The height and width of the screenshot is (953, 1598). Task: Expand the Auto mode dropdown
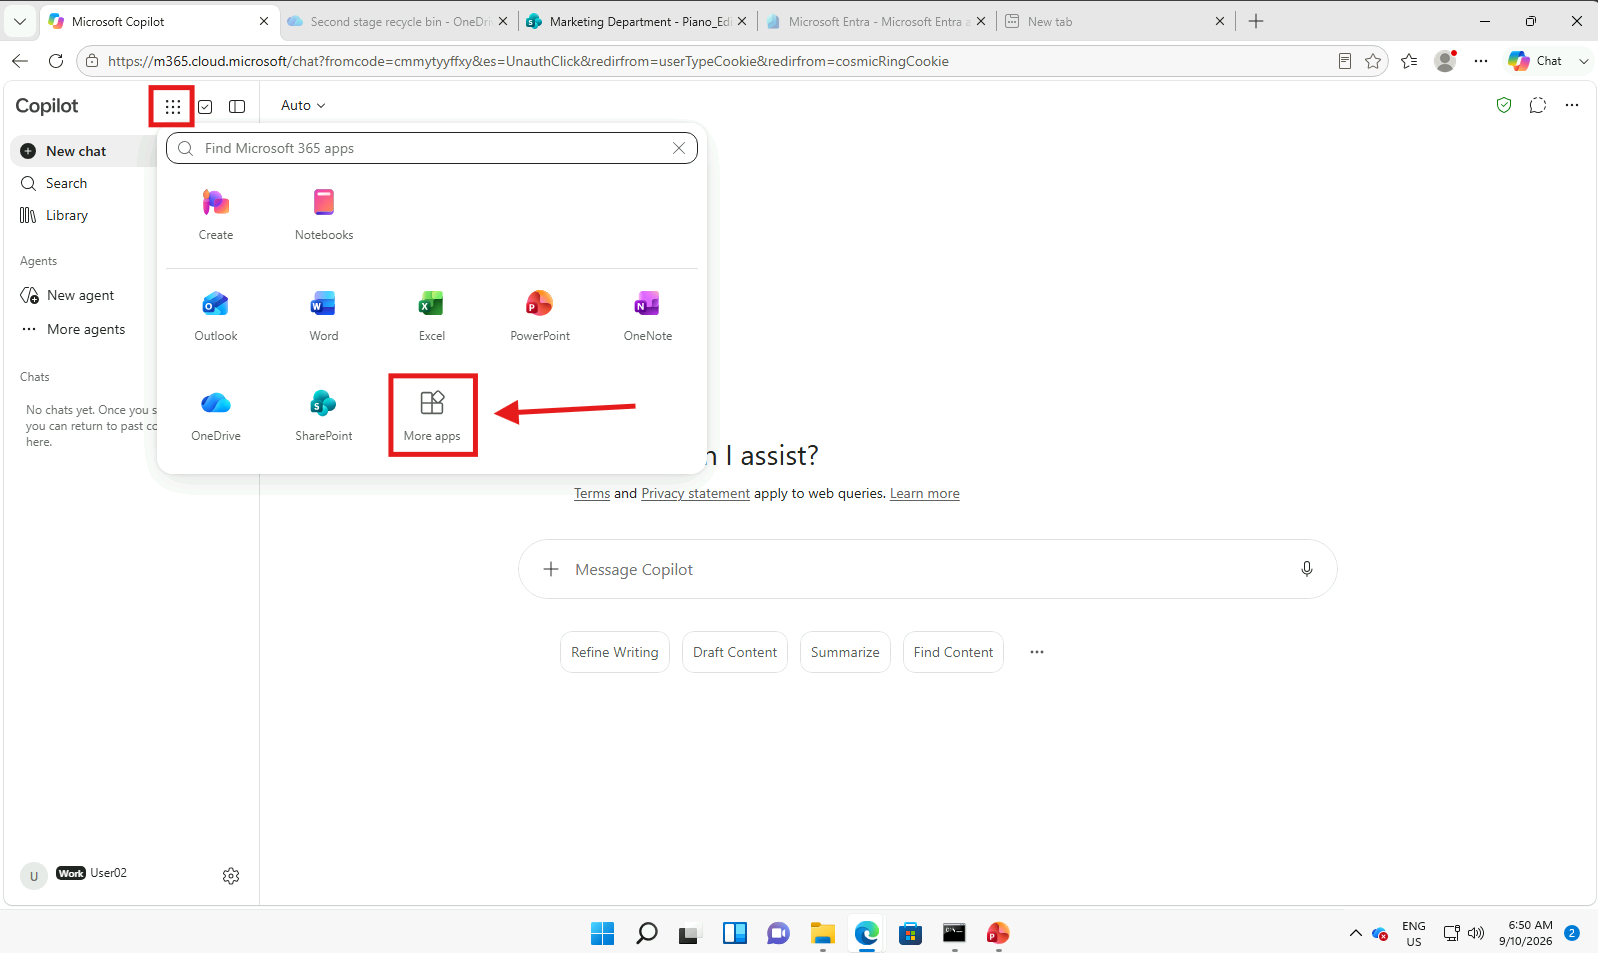click(x=303, y=105)
